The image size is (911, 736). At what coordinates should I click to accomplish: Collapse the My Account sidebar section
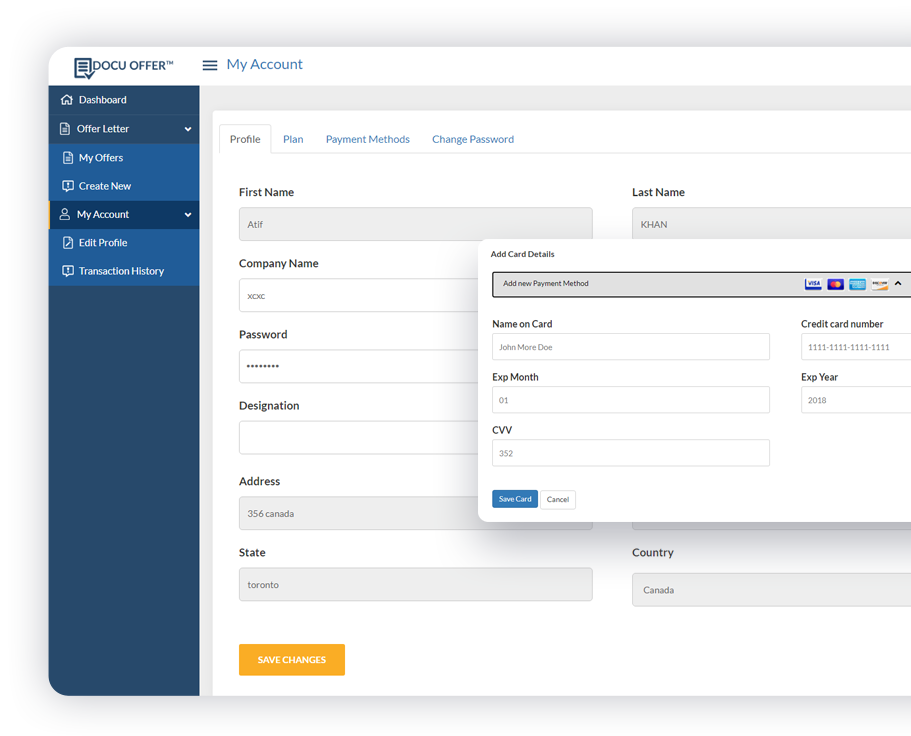coord(188,215)
